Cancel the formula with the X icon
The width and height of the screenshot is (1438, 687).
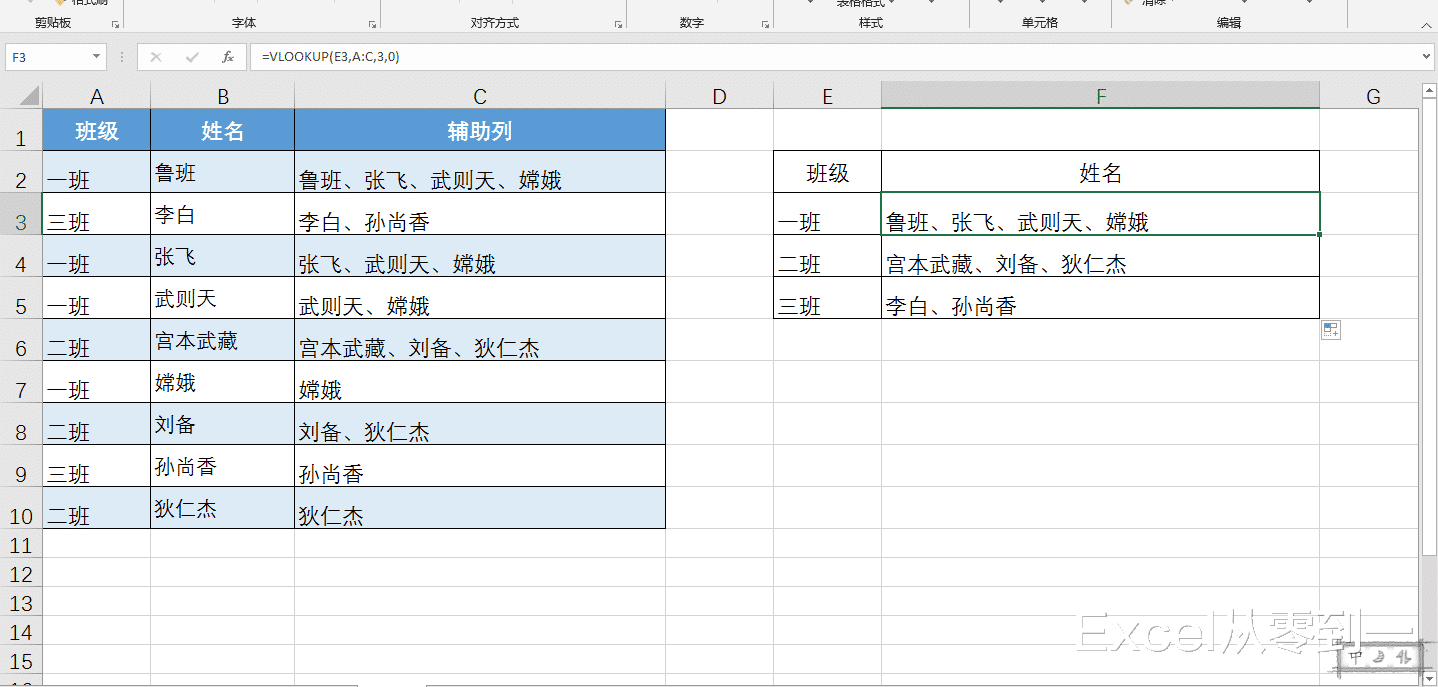point(155,56)
